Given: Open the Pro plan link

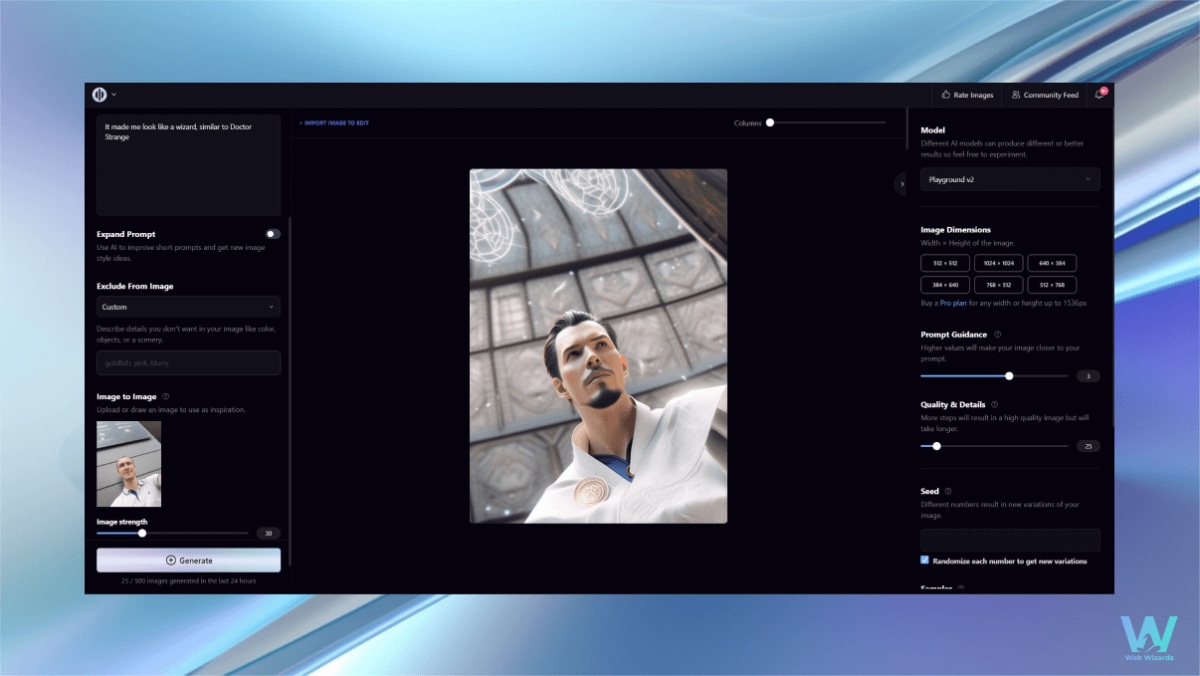Looking at the screenshot, I should [x=952, y=302].
